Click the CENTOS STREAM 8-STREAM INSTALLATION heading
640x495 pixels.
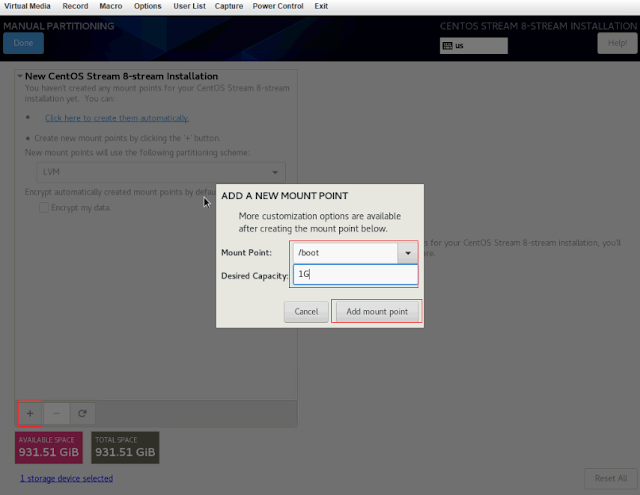pyautogui.click(x=538, y=26)
